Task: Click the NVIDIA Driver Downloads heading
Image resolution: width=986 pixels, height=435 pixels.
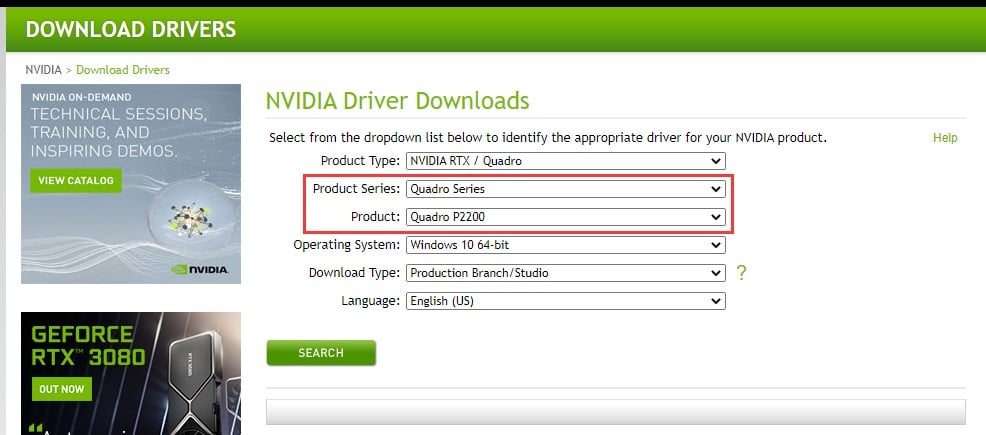Action: 397,101
